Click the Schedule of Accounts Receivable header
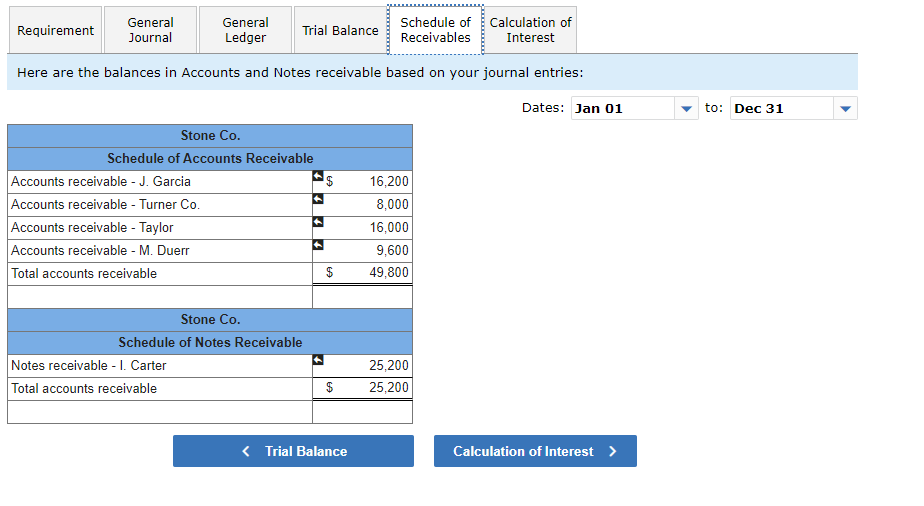 coord(210,158)
